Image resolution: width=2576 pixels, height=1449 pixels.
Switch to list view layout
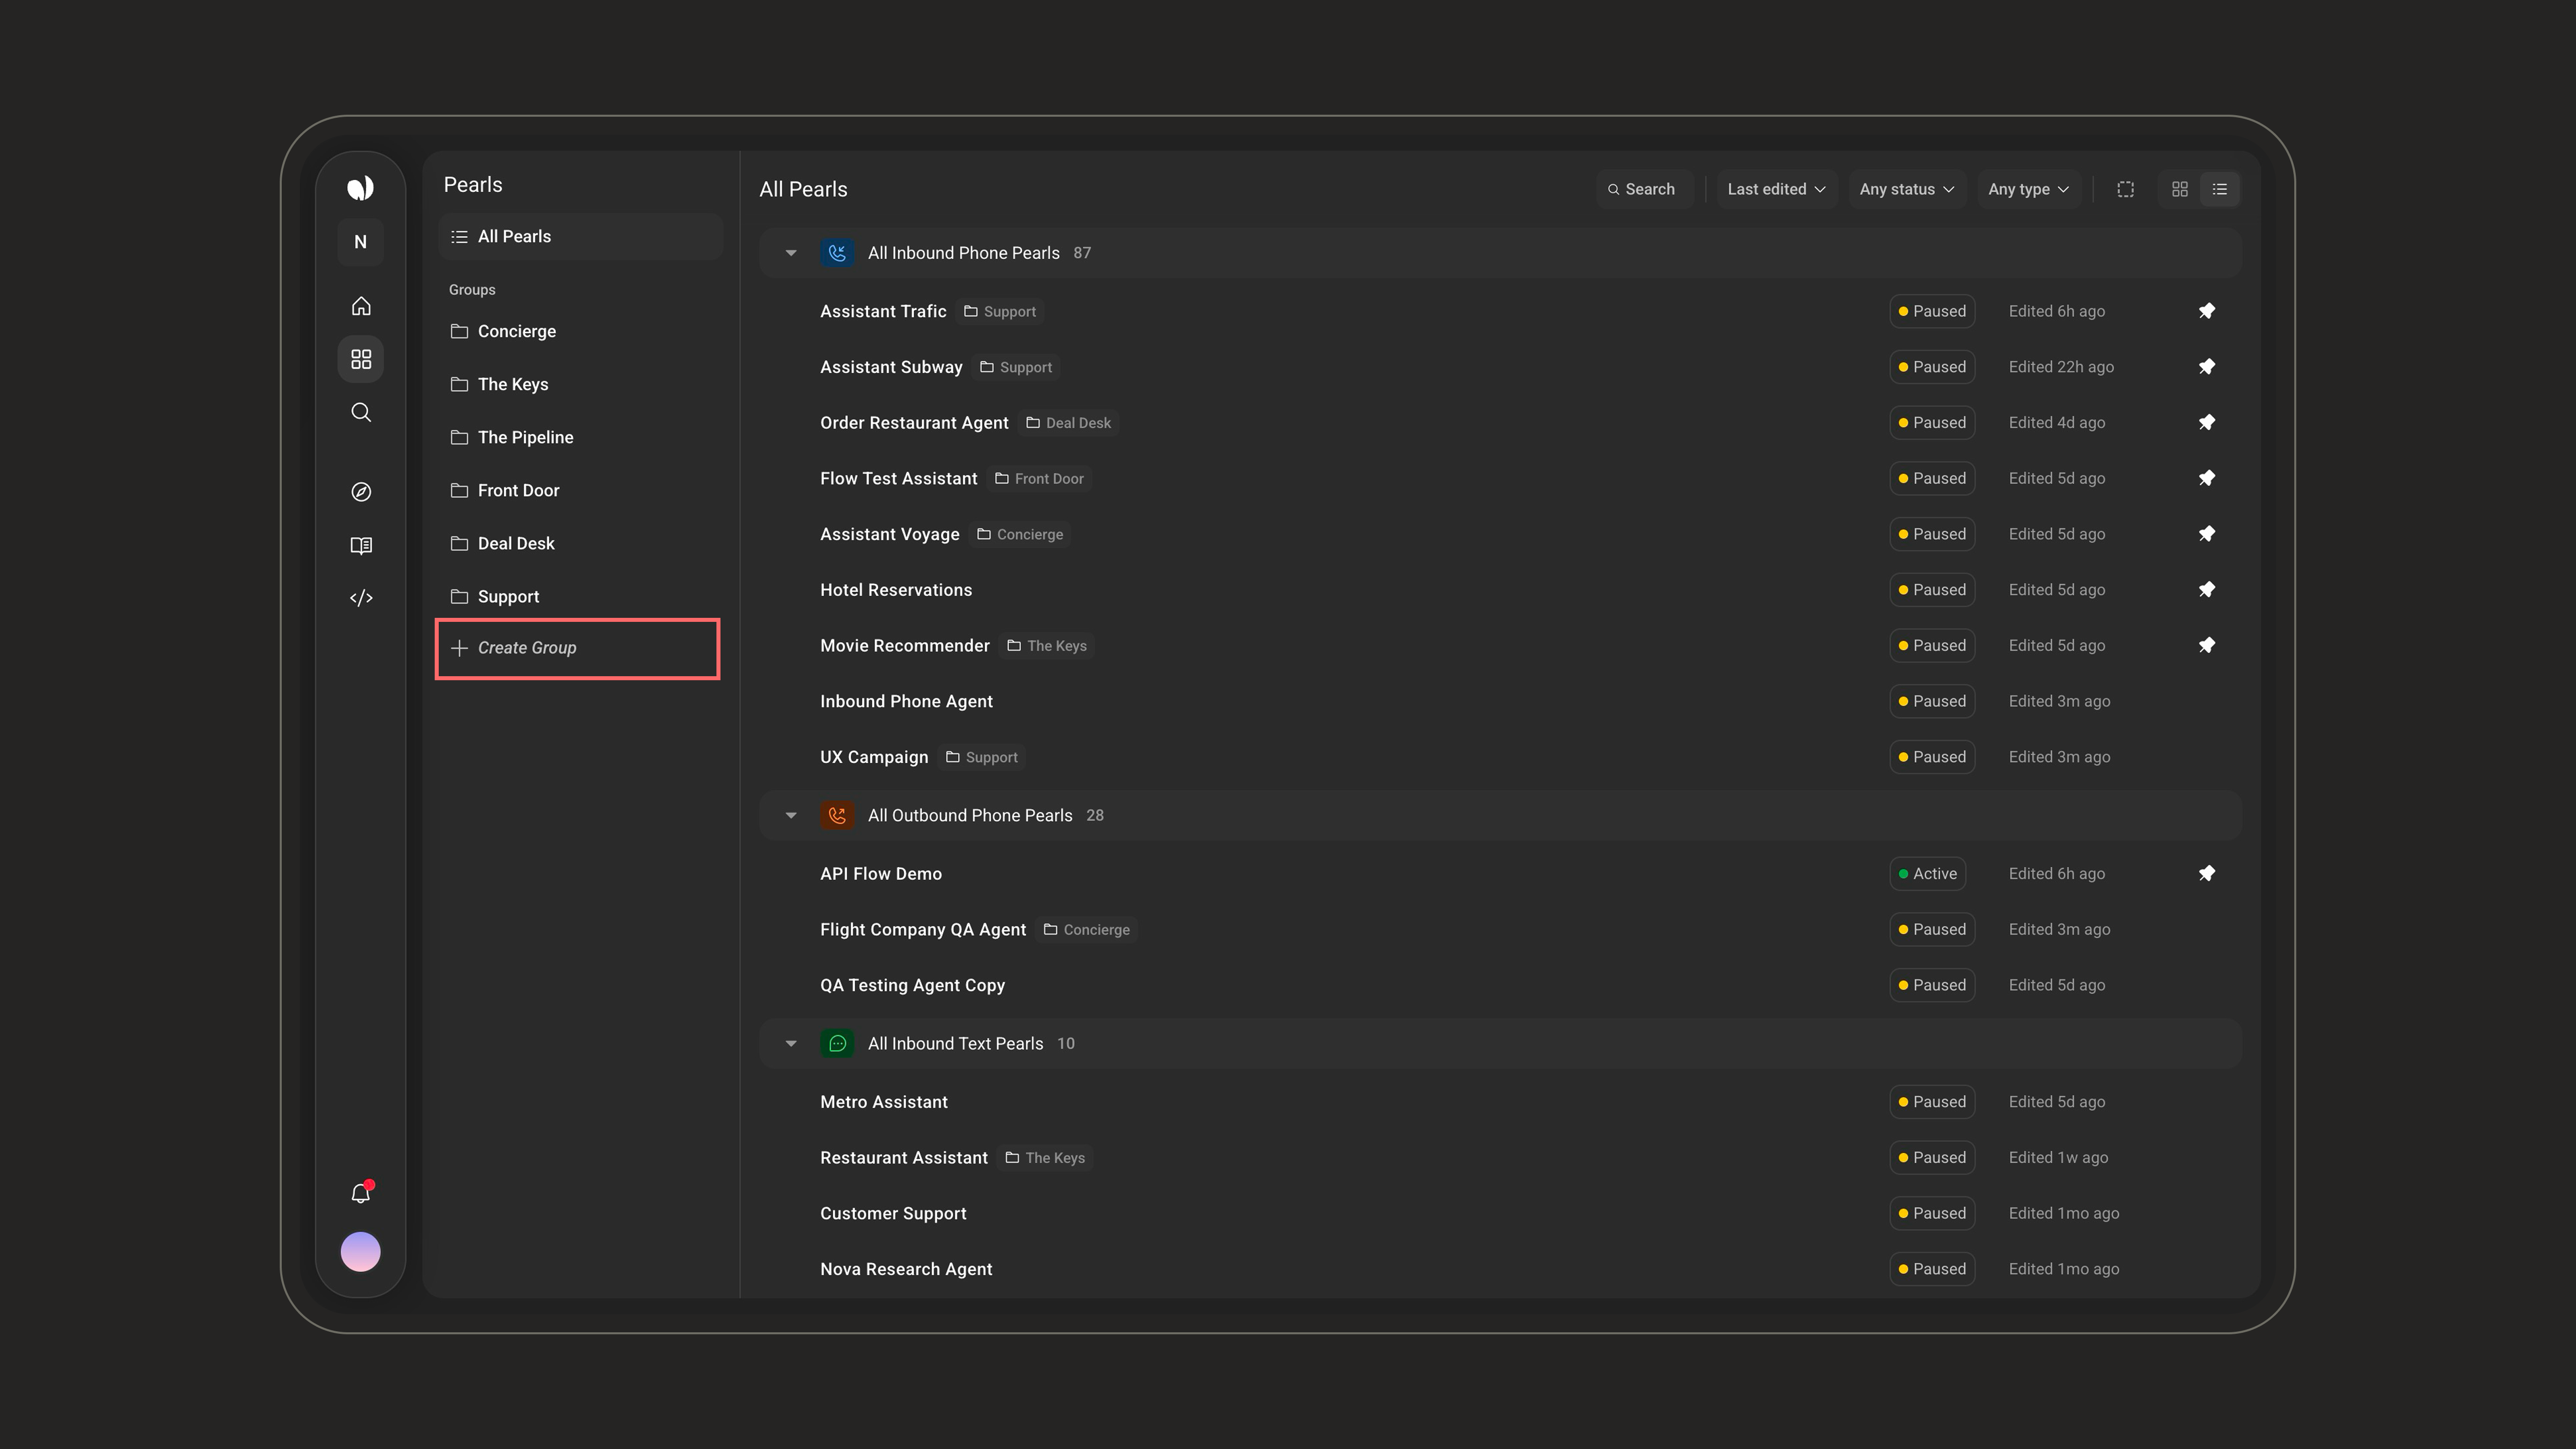click(x=2220, y=189)
